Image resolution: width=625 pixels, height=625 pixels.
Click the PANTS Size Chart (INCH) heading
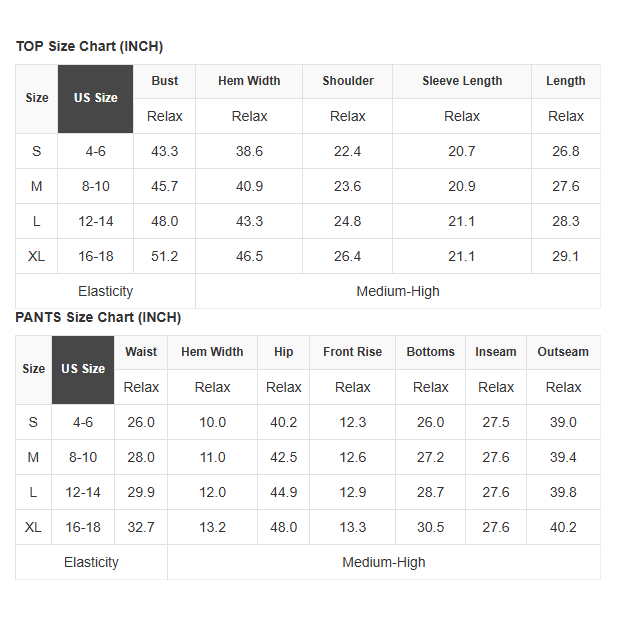(98, 318)
